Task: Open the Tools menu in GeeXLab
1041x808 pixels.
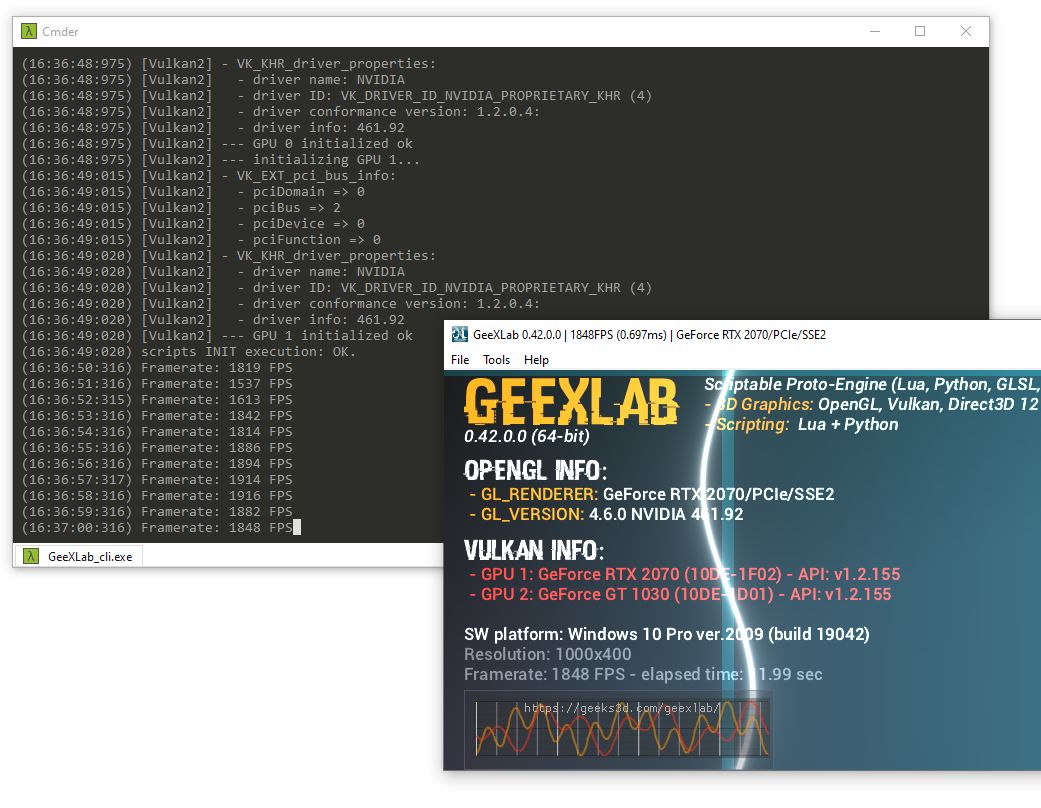Action: tap(497, 360)
